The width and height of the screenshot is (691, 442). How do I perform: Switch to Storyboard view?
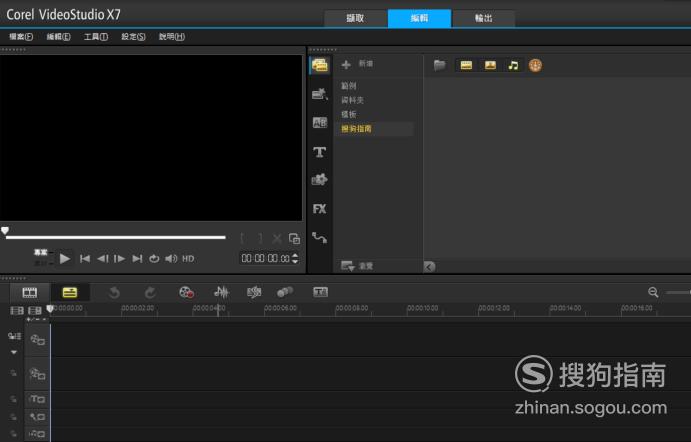[x=30, y=292]
